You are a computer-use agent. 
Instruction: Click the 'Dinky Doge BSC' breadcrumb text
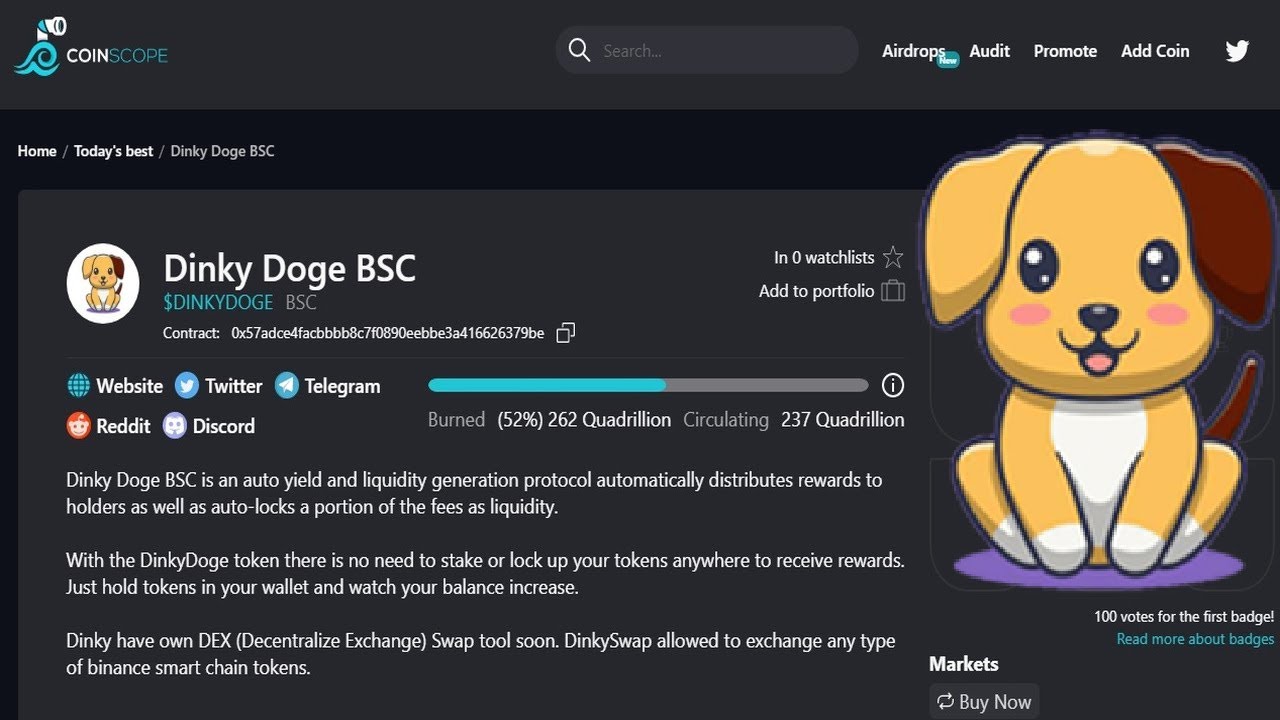[222, 151]
